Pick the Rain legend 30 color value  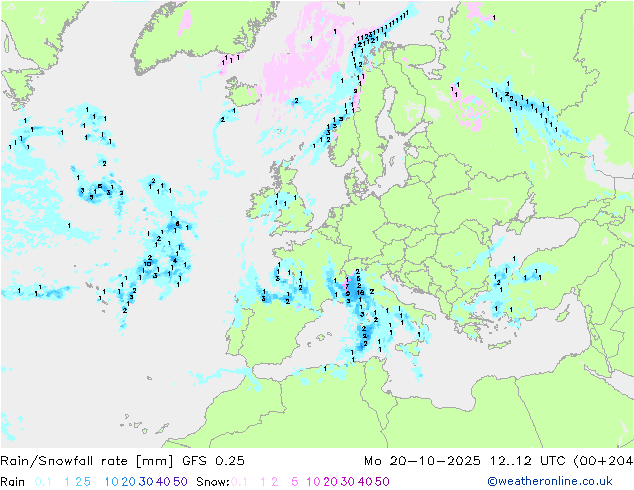tap(146, 482)
